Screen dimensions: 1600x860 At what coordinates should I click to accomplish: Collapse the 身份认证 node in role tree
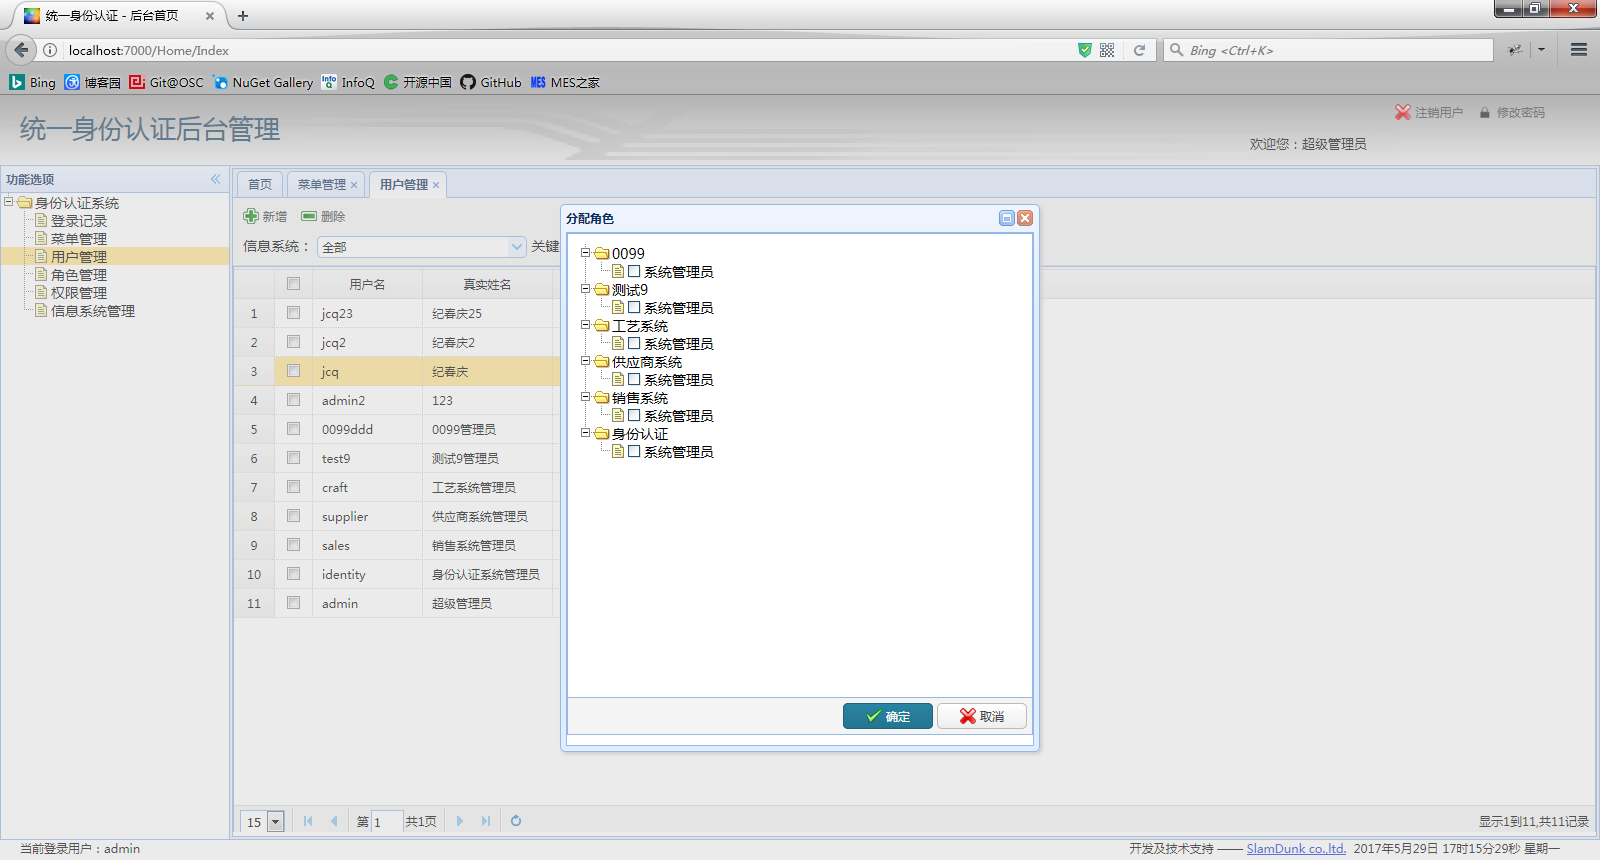pos(586,433)
